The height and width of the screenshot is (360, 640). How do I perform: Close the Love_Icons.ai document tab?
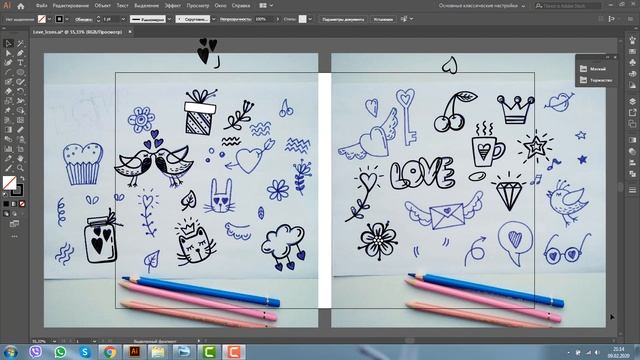[x=130, y=31]
